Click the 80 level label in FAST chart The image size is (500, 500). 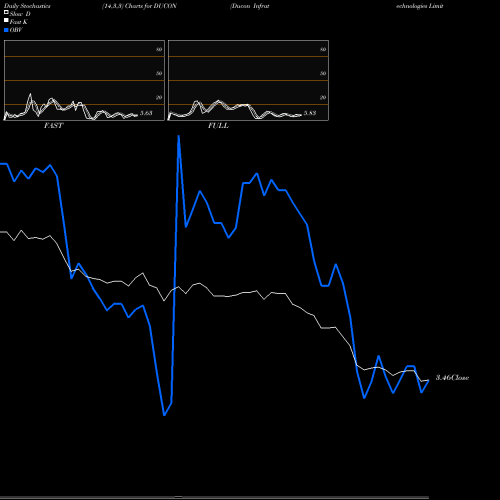159,49
